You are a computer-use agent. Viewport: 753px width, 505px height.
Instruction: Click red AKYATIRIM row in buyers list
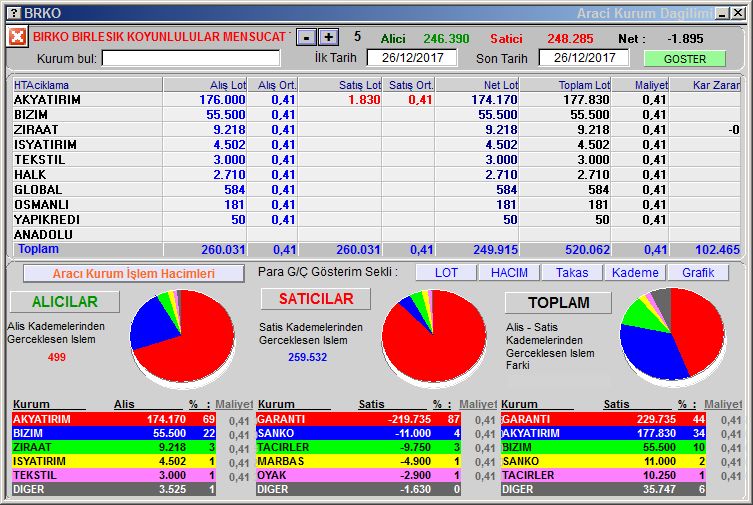tap(114, 419)
